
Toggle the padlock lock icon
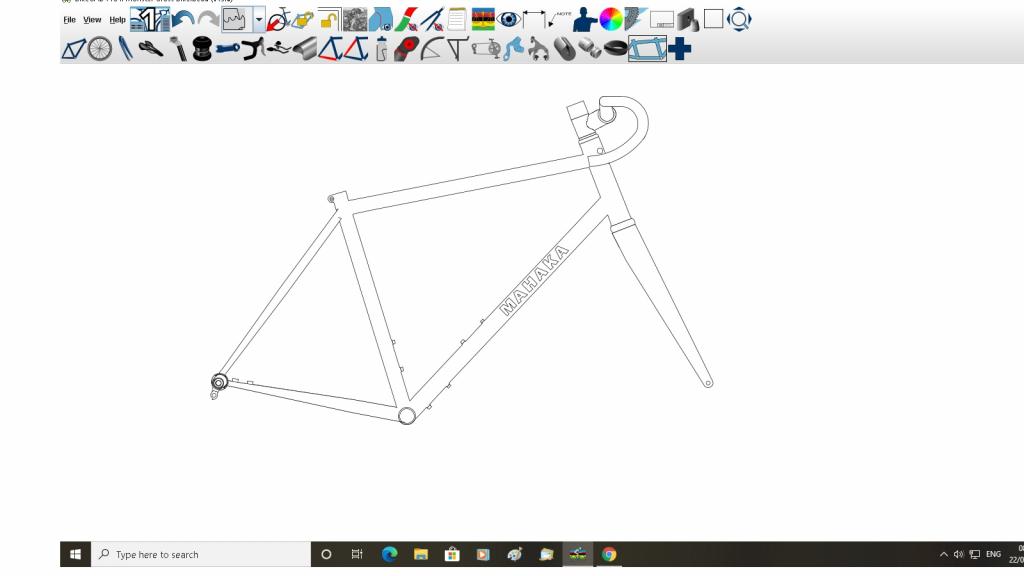click(329, 19)
